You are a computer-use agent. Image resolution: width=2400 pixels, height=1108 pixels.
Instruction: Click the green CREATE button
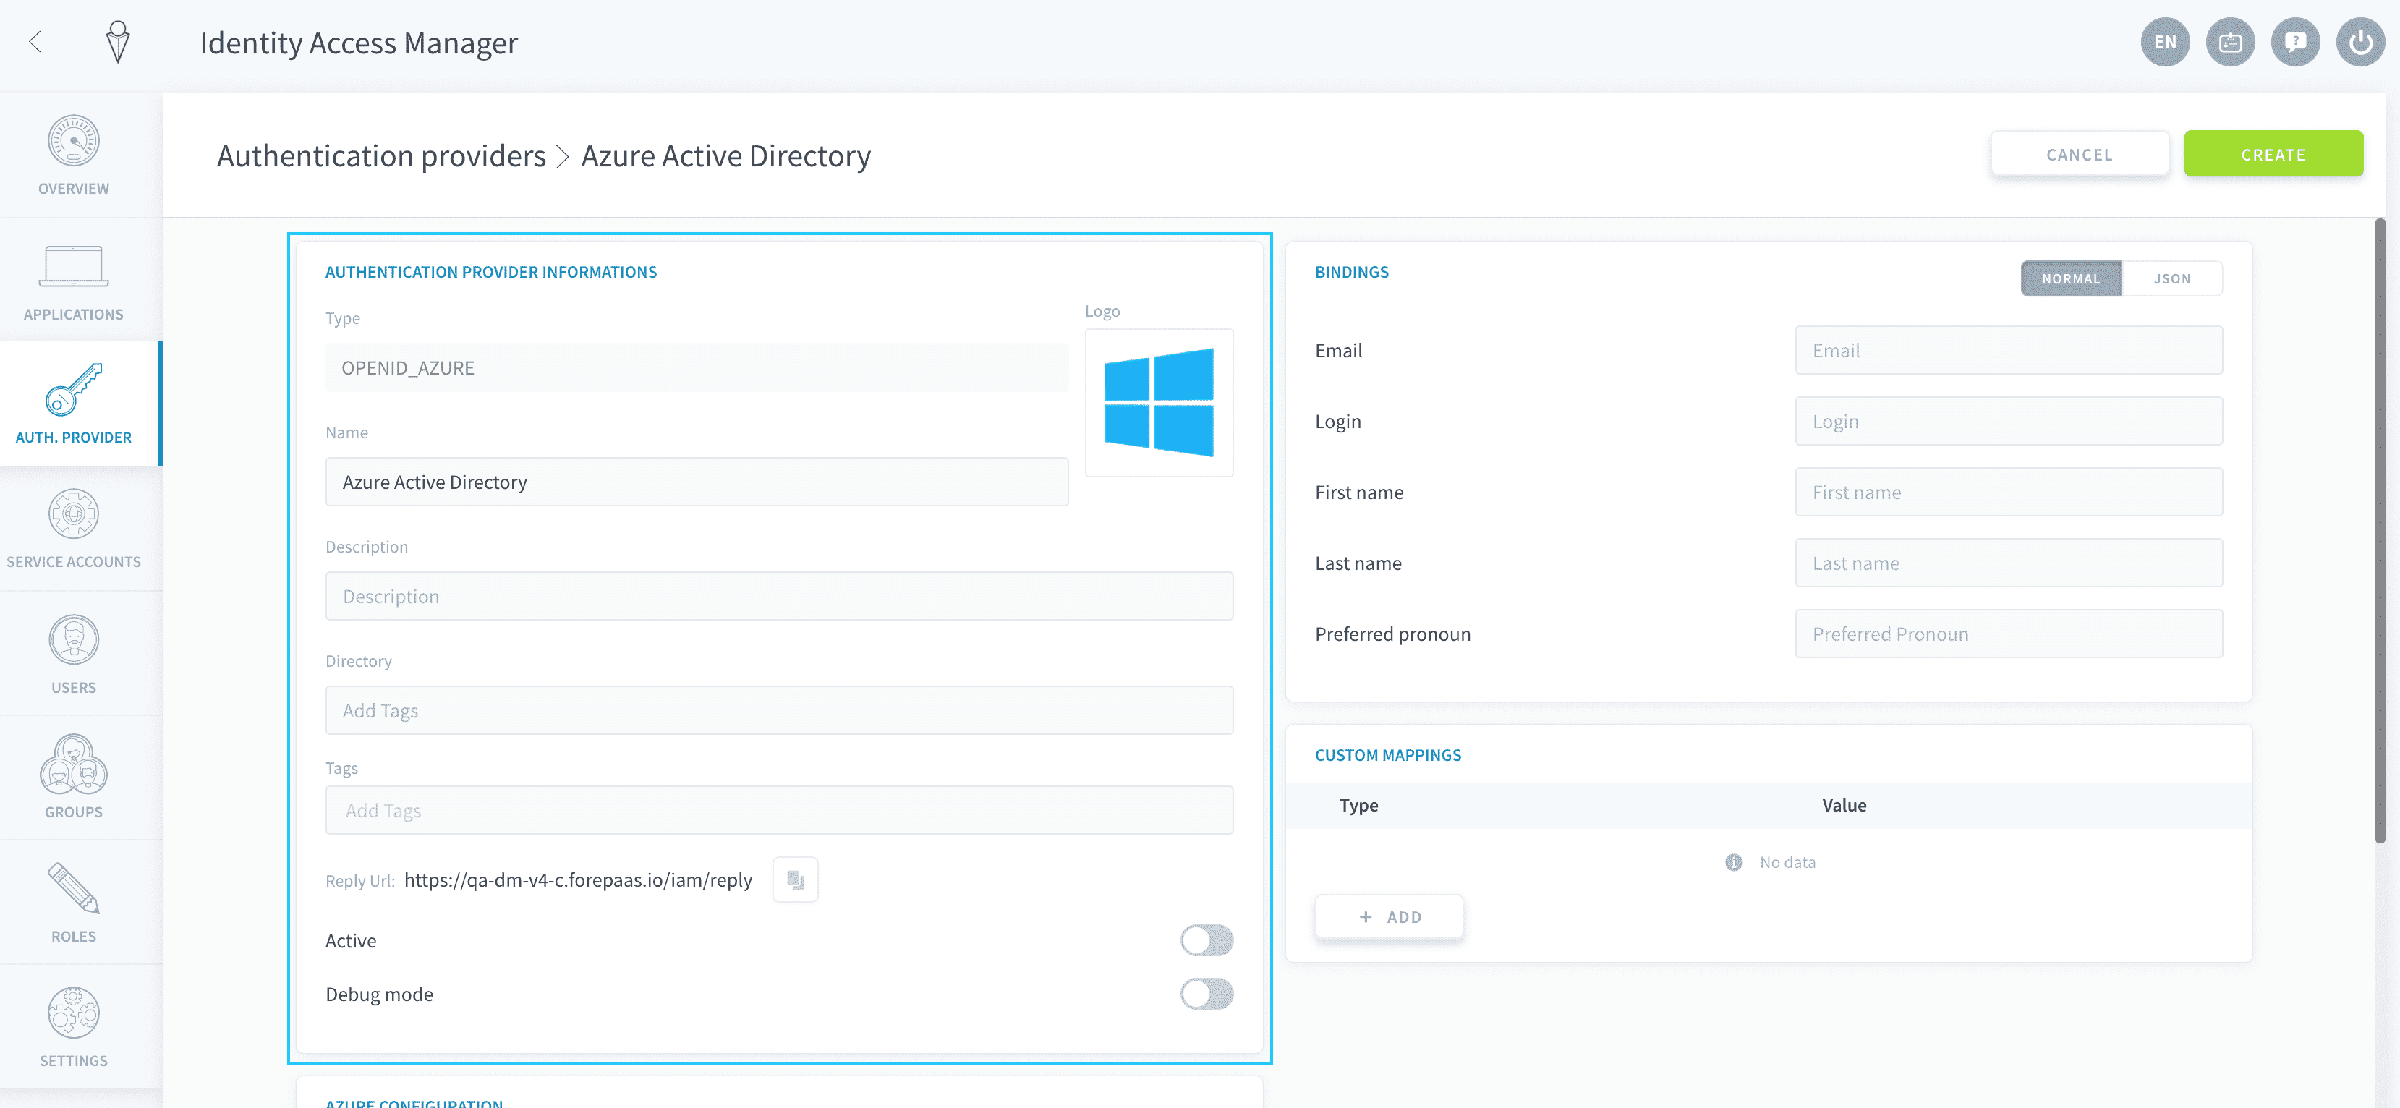tap(2273, 154)
